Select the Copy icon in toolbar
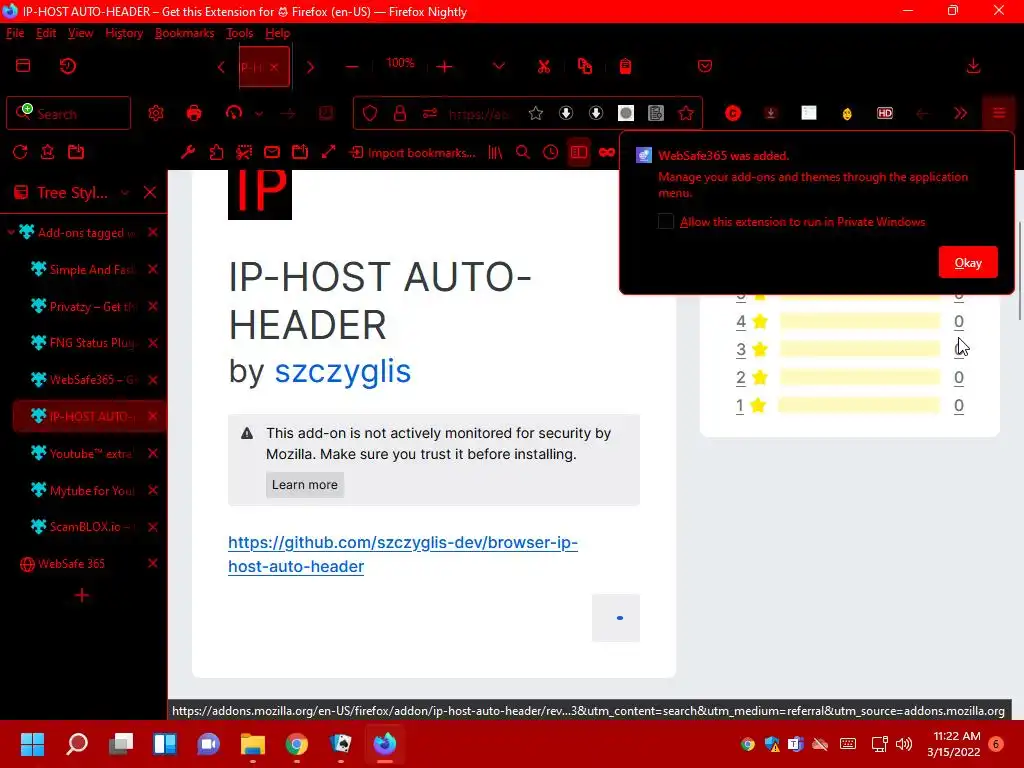The image size is (1024, 768). (x=585, y=66)
